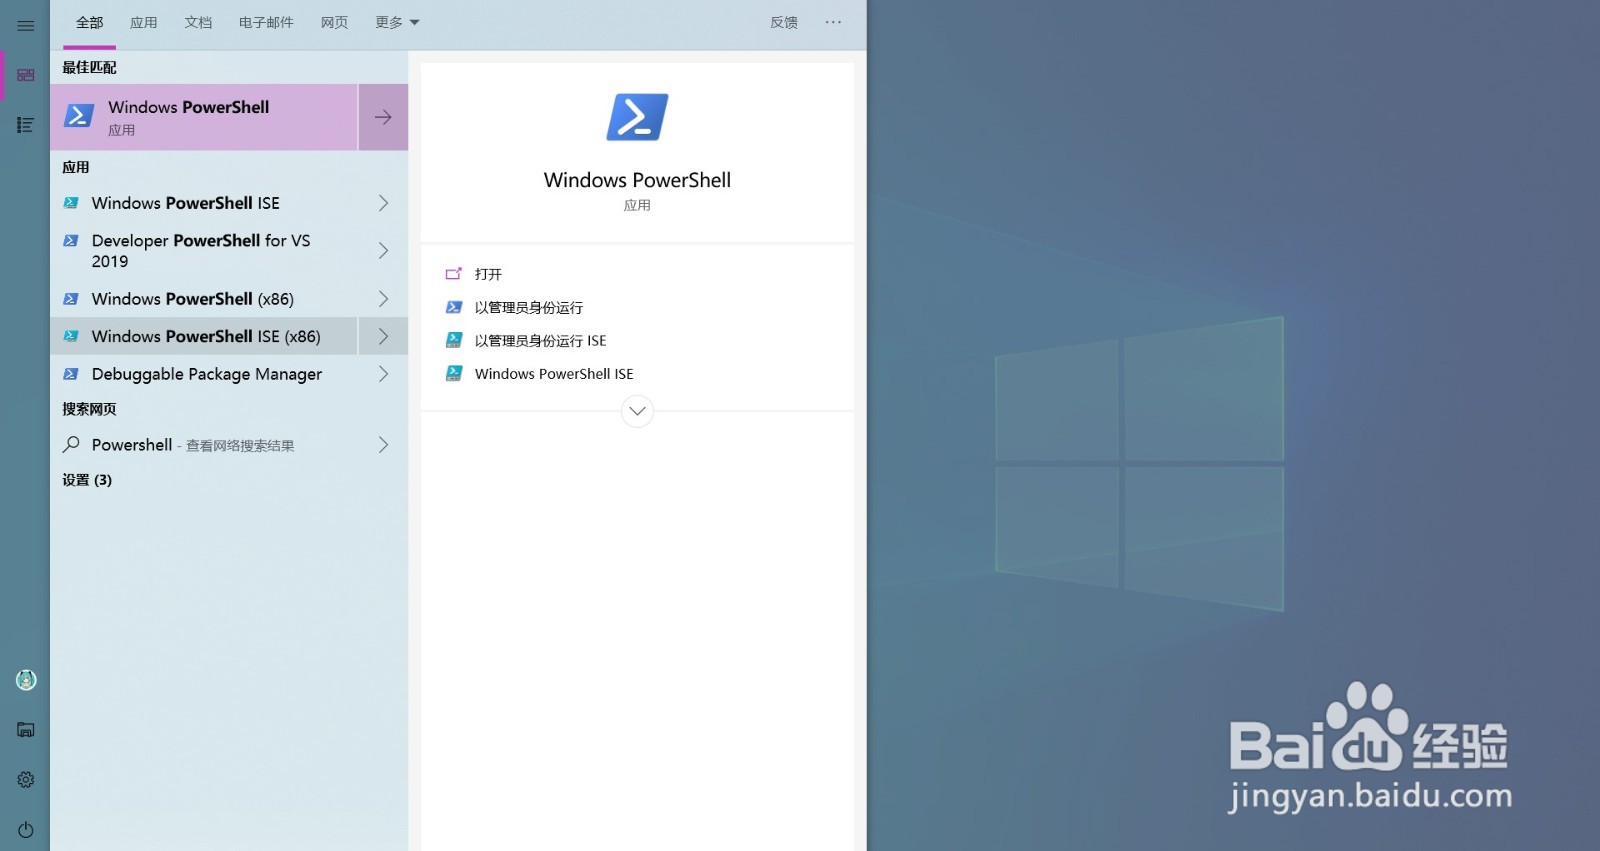
Task: Open the more options ellipsis
Action: [x=833, y=22]
